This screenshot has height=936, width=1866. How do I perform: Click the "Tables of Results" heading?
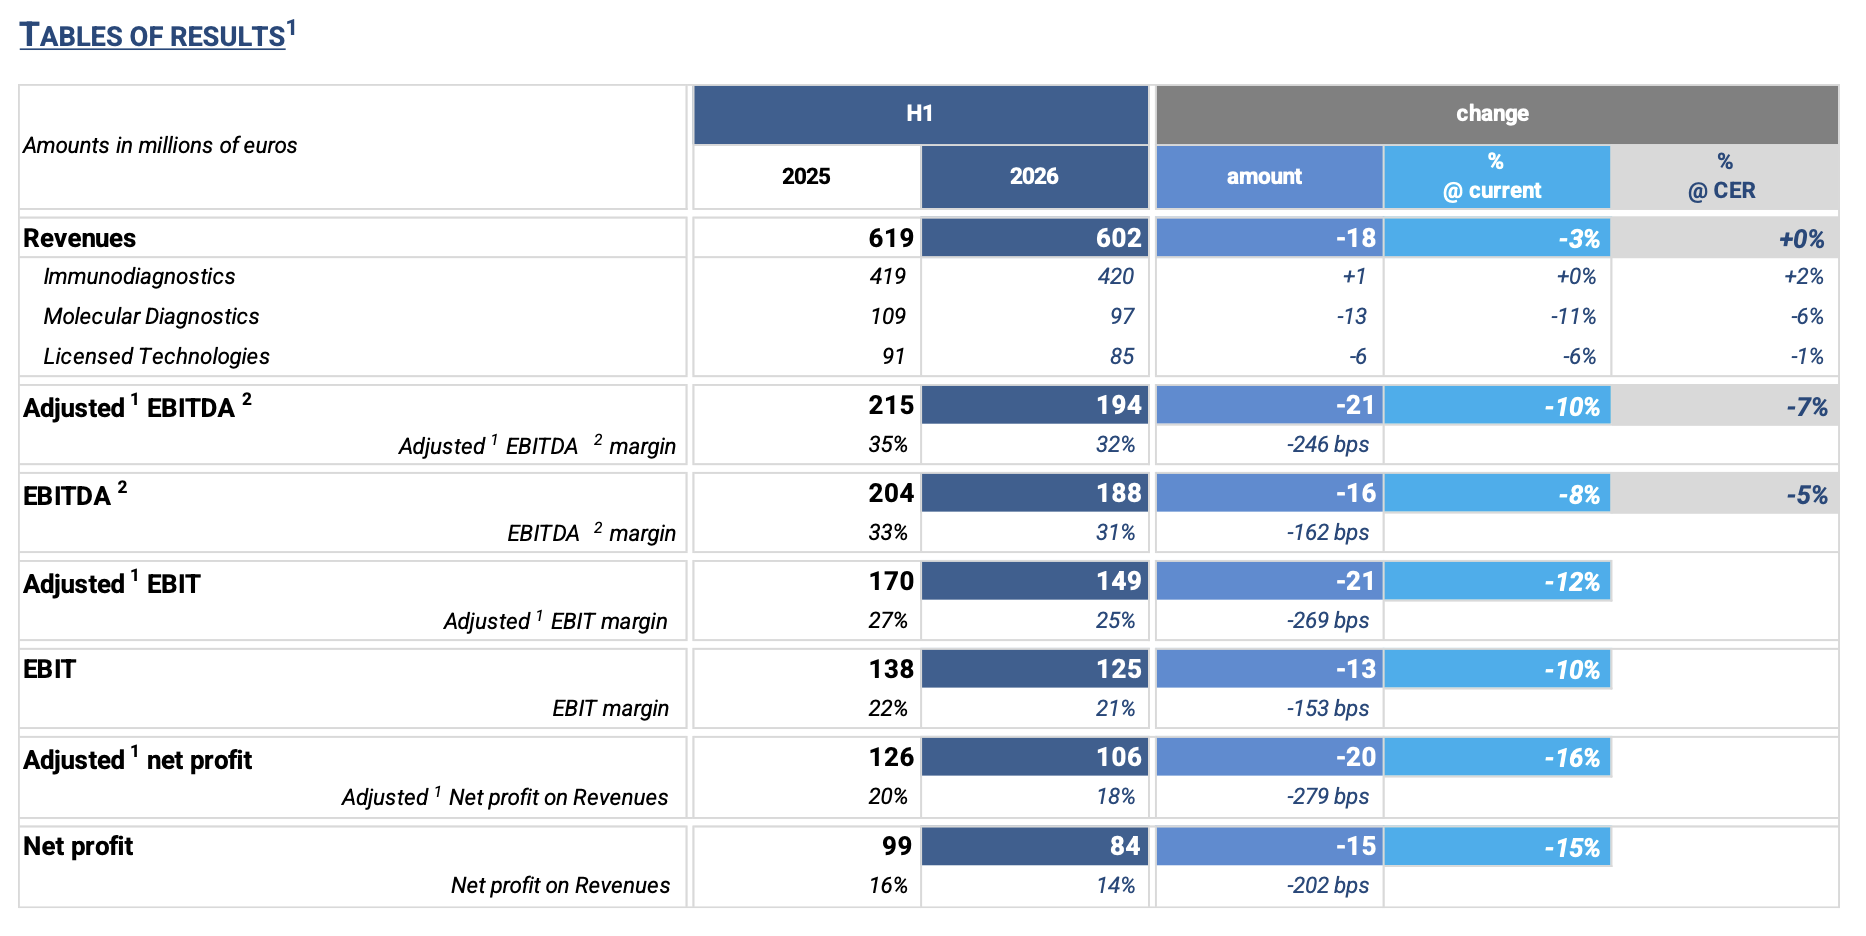coord(157,35)
